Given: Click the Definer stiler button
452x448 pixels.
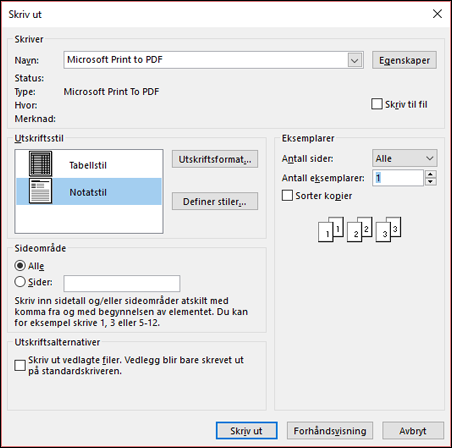Looking at the screenshot, I should 215,201.
